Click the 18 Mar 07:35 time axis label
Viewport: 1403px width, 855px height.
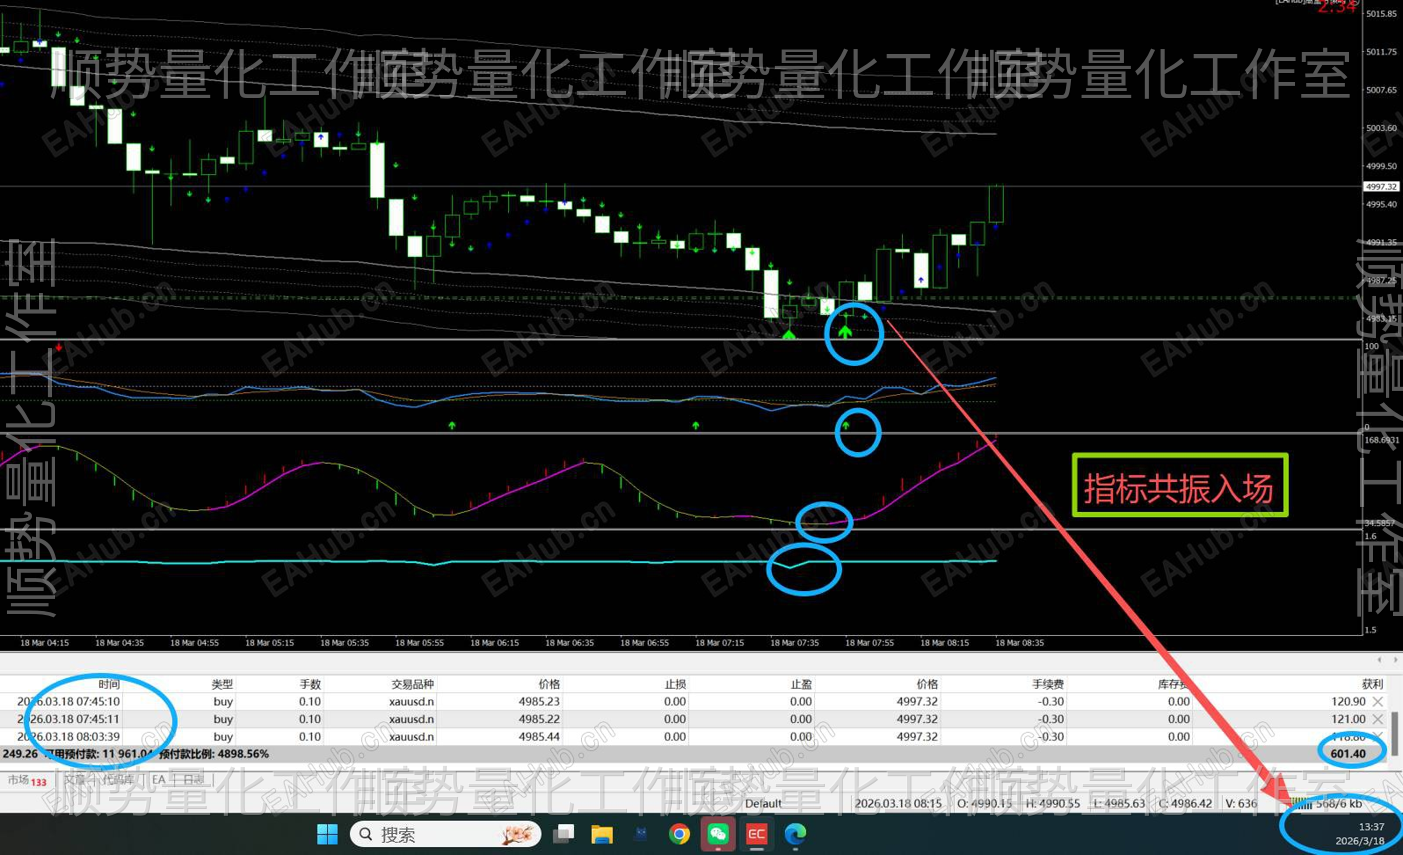click(794, 643)
